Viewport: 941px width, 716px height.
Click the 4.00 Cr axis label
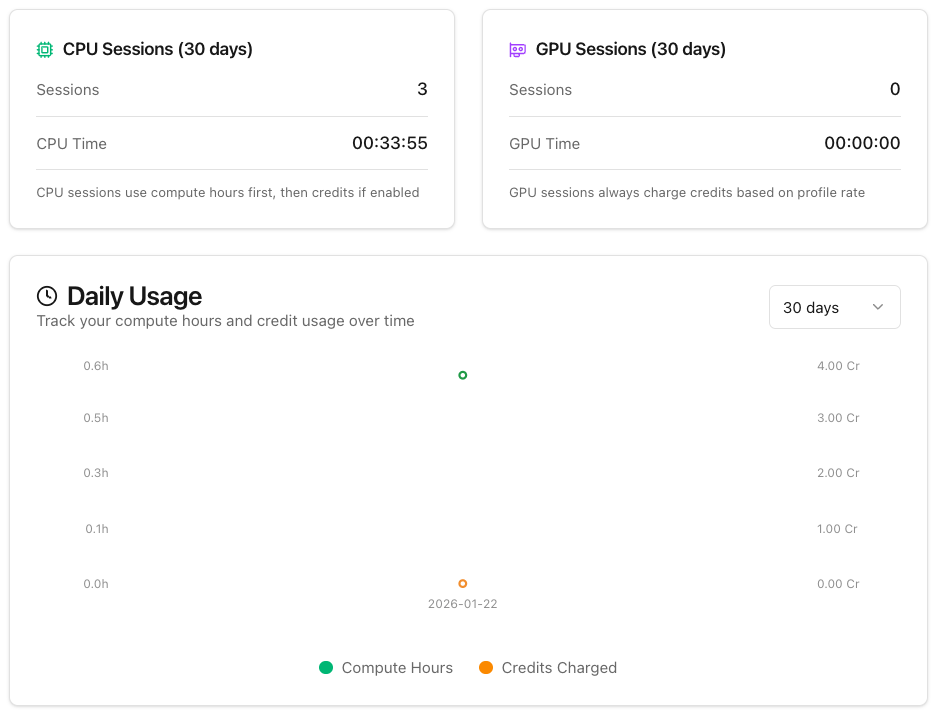(x=838, y=366)
